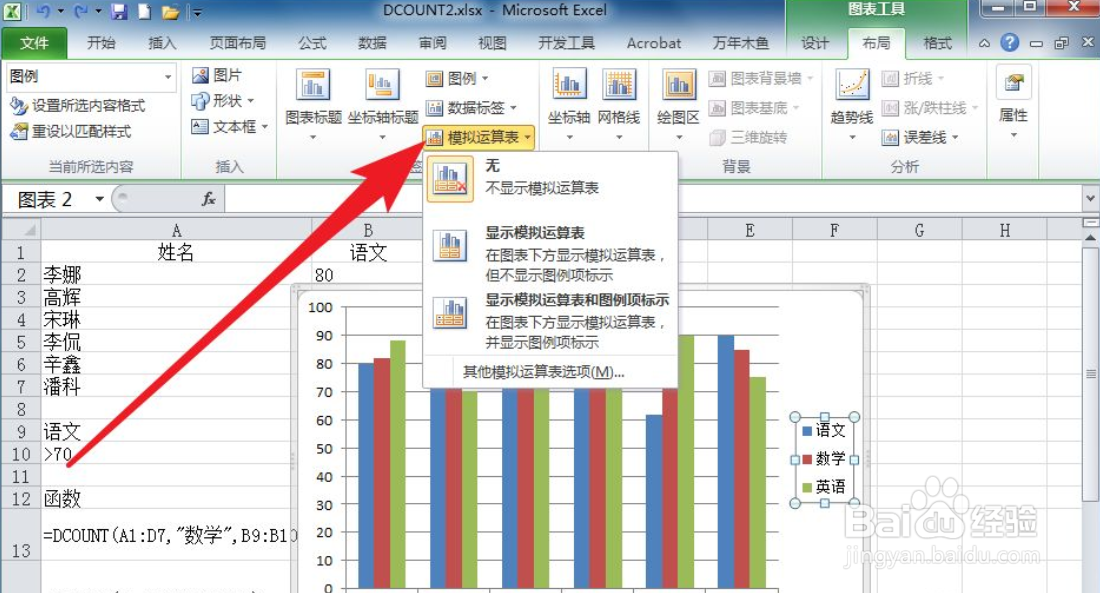Select column A header
The height and width of the screenshot is (593, 1100).
(x=176, y=230)
